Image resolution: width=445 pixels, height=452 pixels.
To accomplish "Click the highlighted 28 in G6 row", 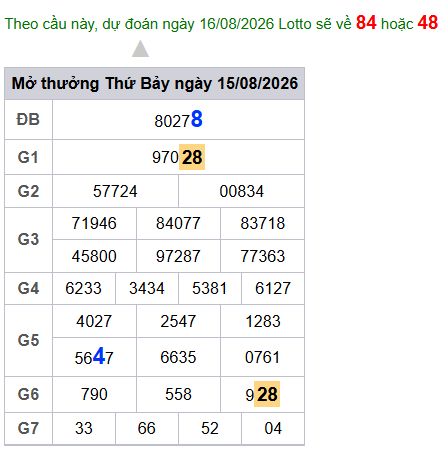I will [x=267, y=394].
